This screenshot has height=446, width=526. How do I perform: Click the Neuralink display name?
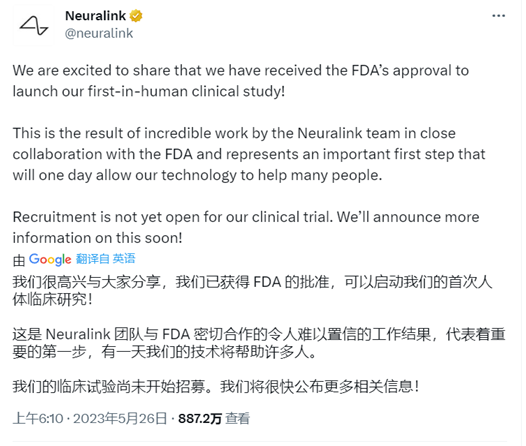click(x=95, y=16)
